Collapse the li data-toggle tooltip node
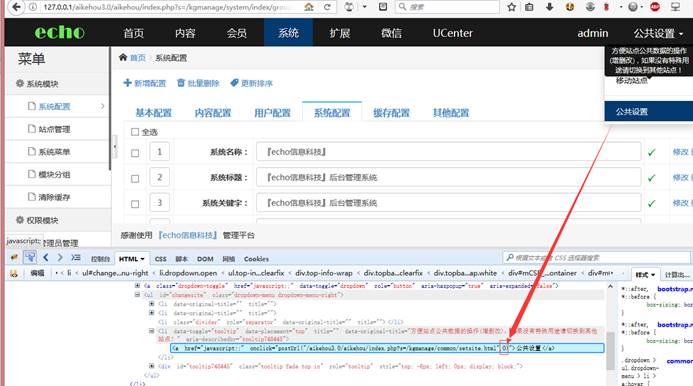The width and height of the screenshot is (693, 386). click(152, 330)
